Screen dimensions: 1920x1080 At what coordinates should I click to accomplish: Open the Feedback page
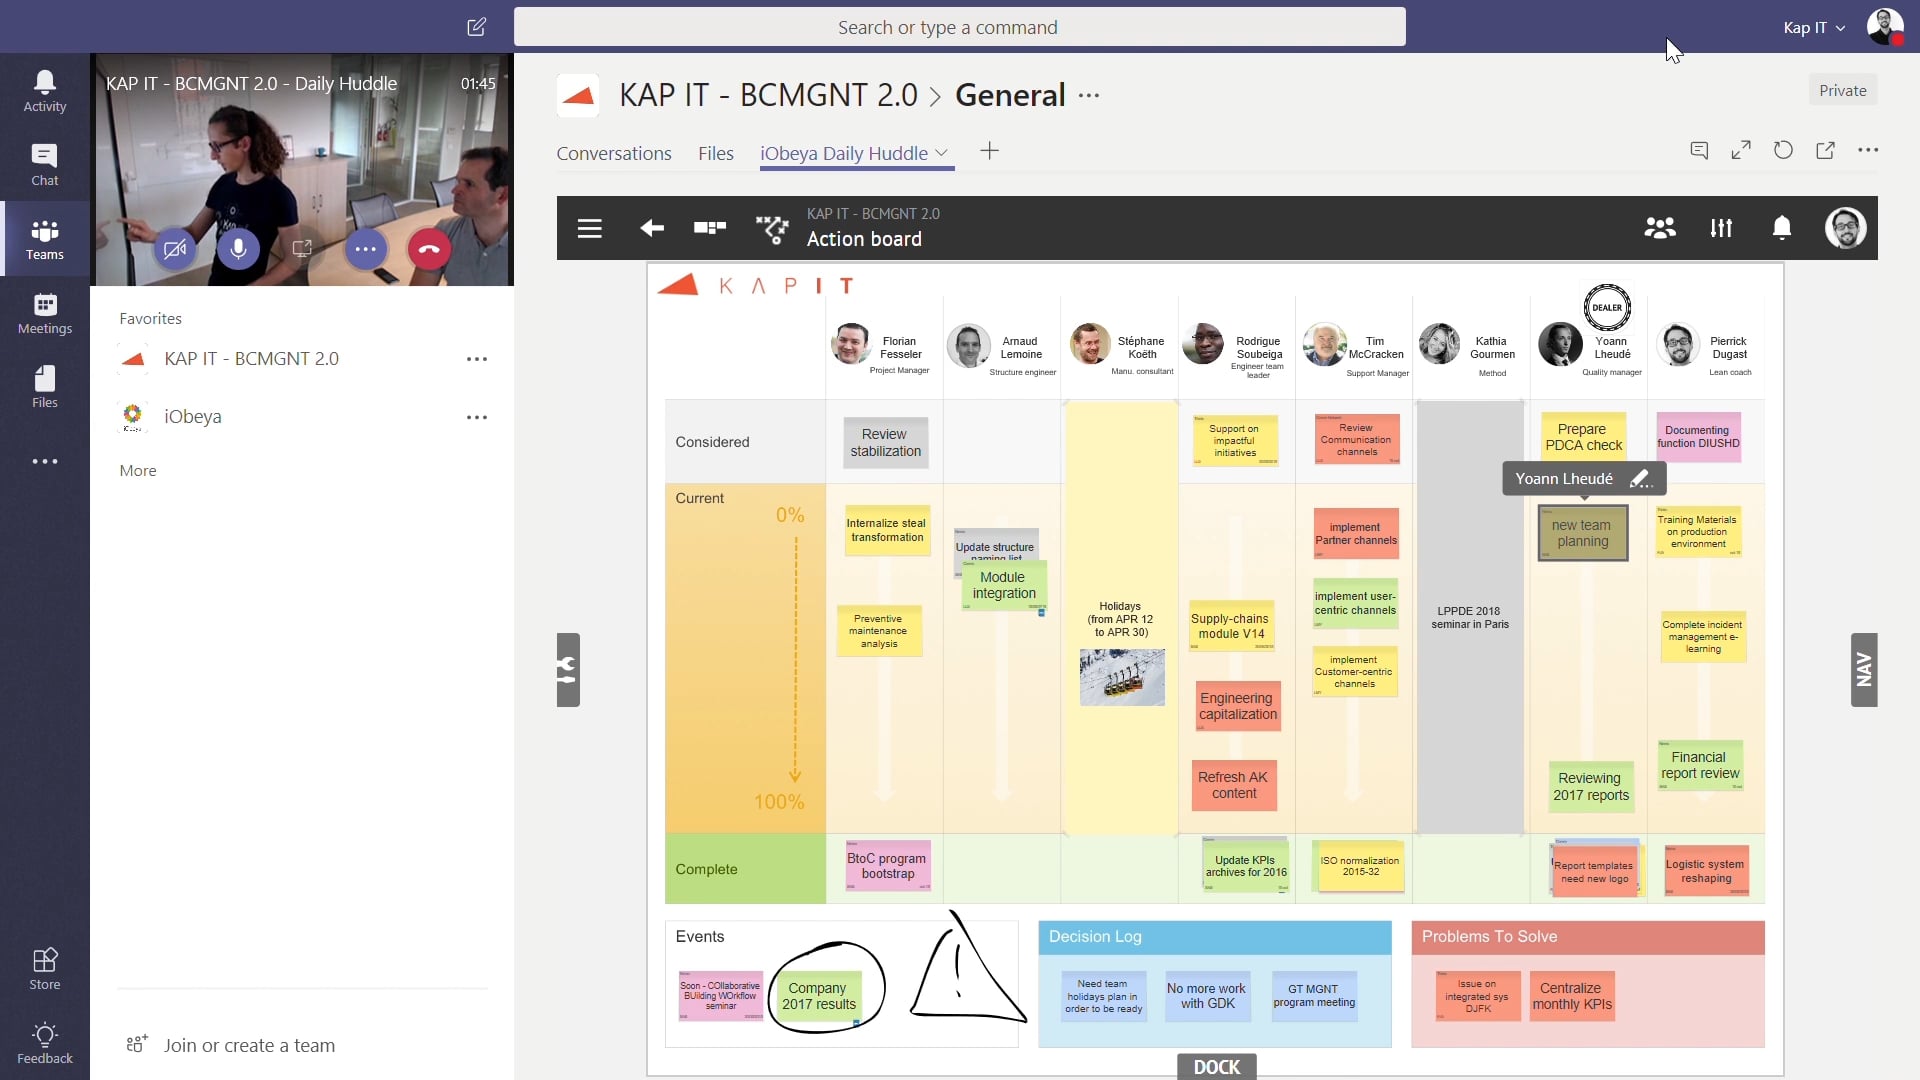coord(45,1043)
